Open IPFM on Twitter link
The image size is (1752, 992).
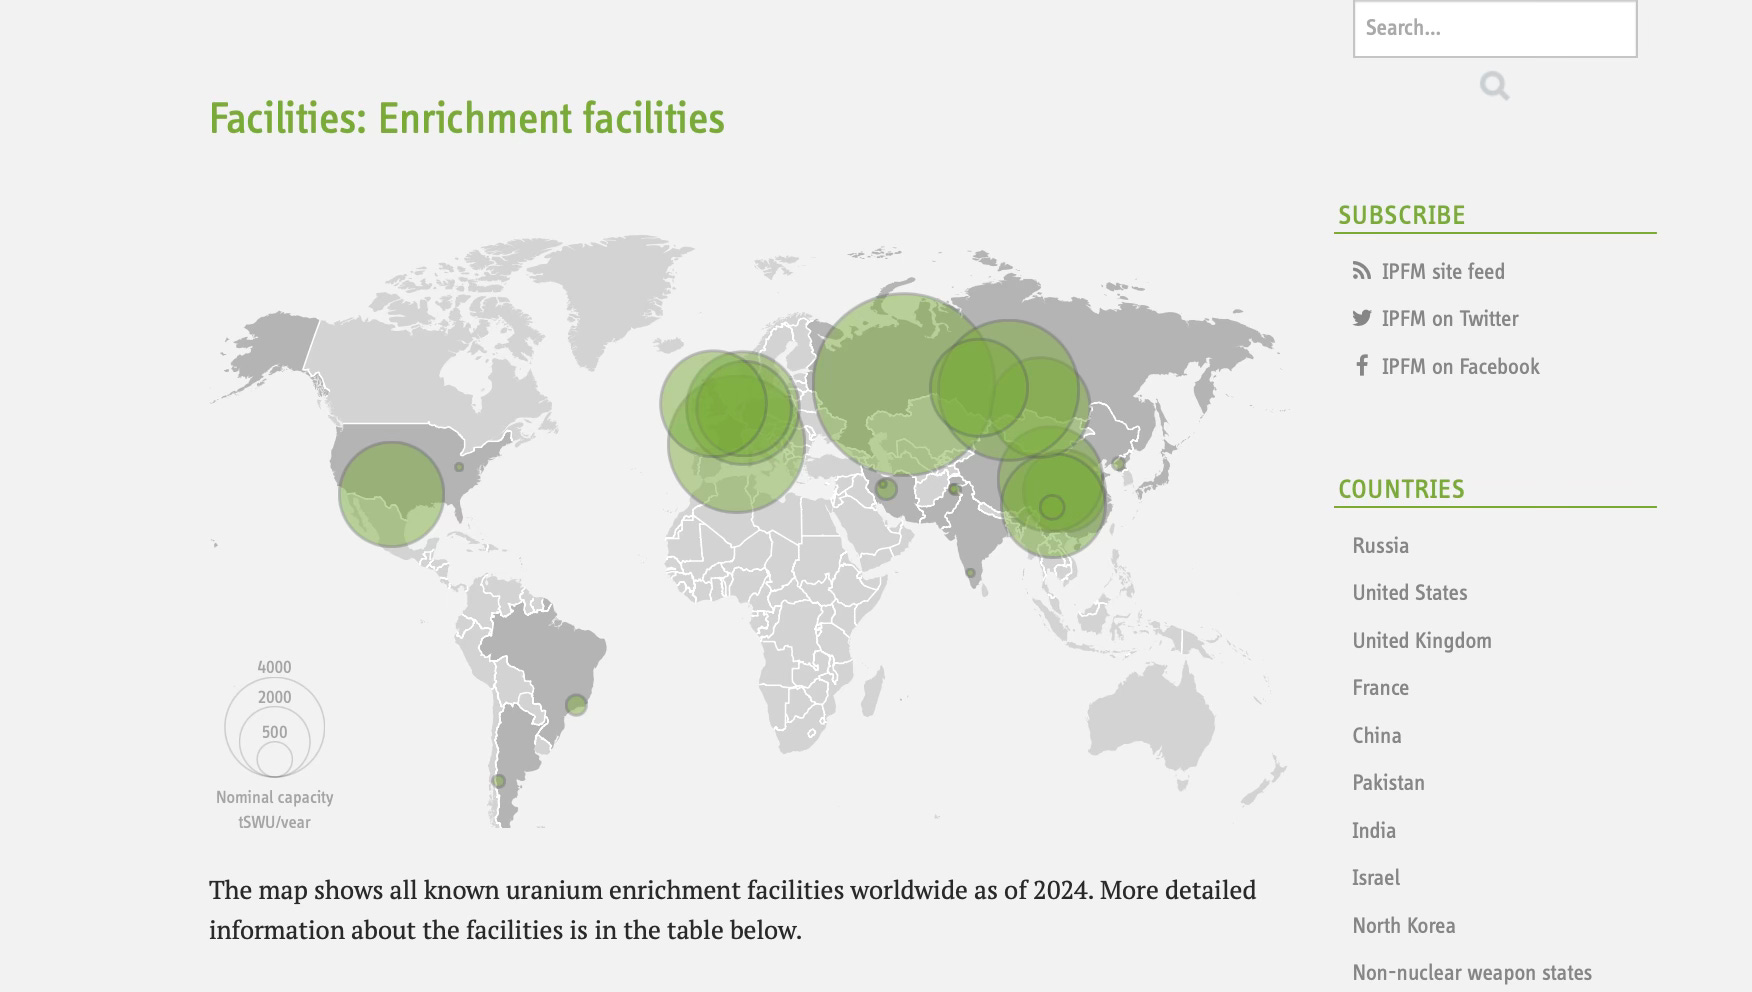coord(1450,319)
